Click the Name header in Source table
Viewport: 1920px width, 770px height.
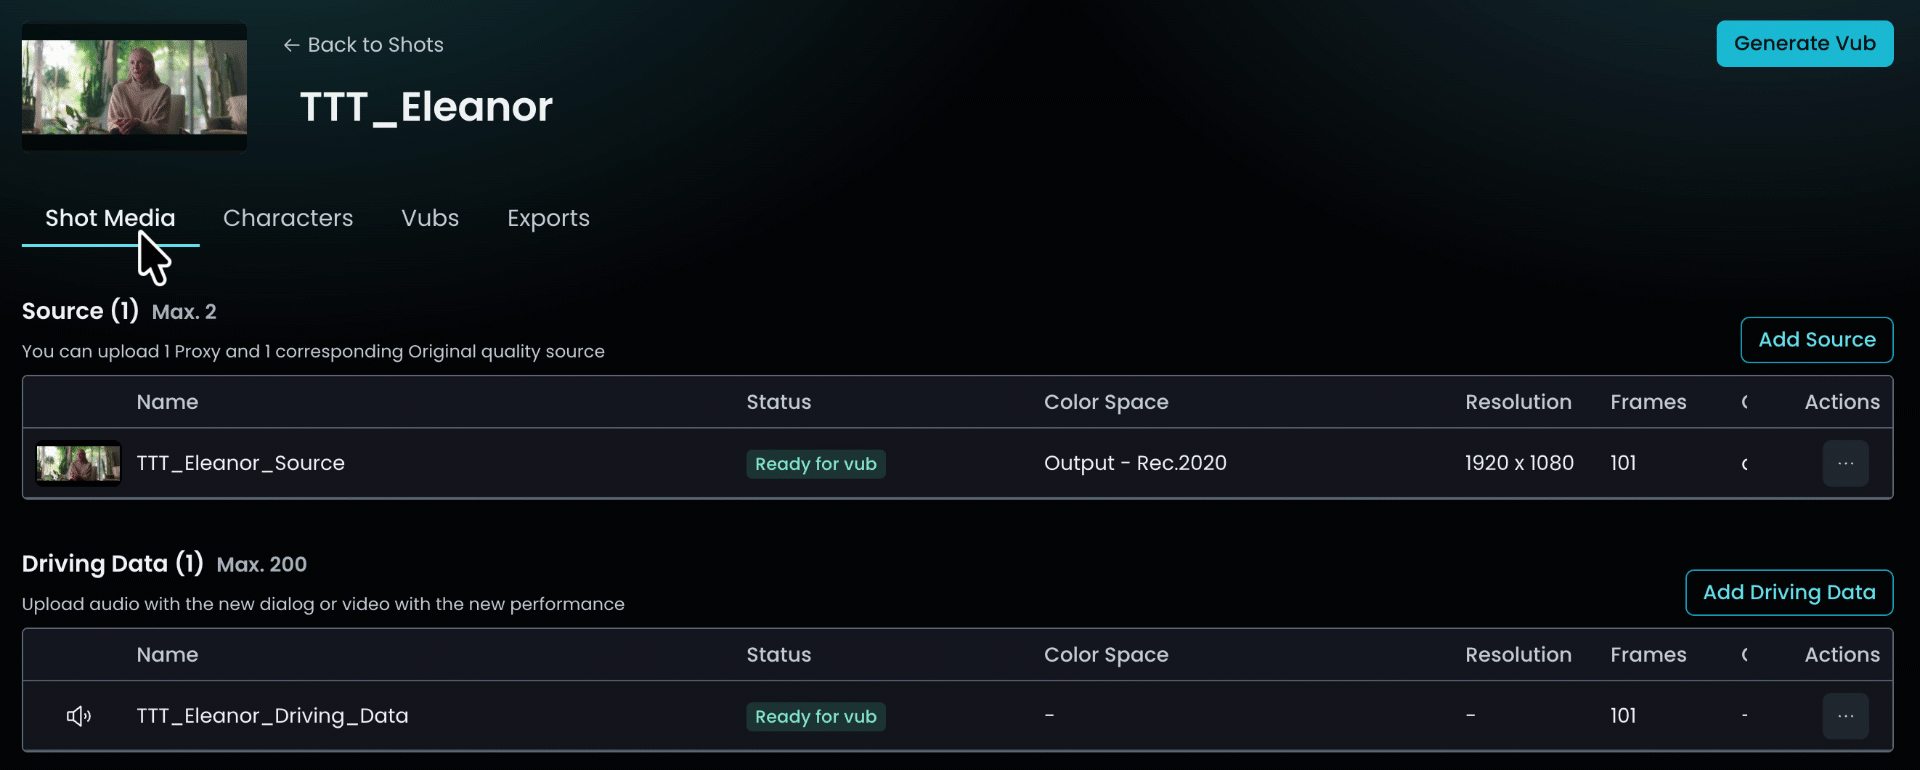(x=167, y=402)
